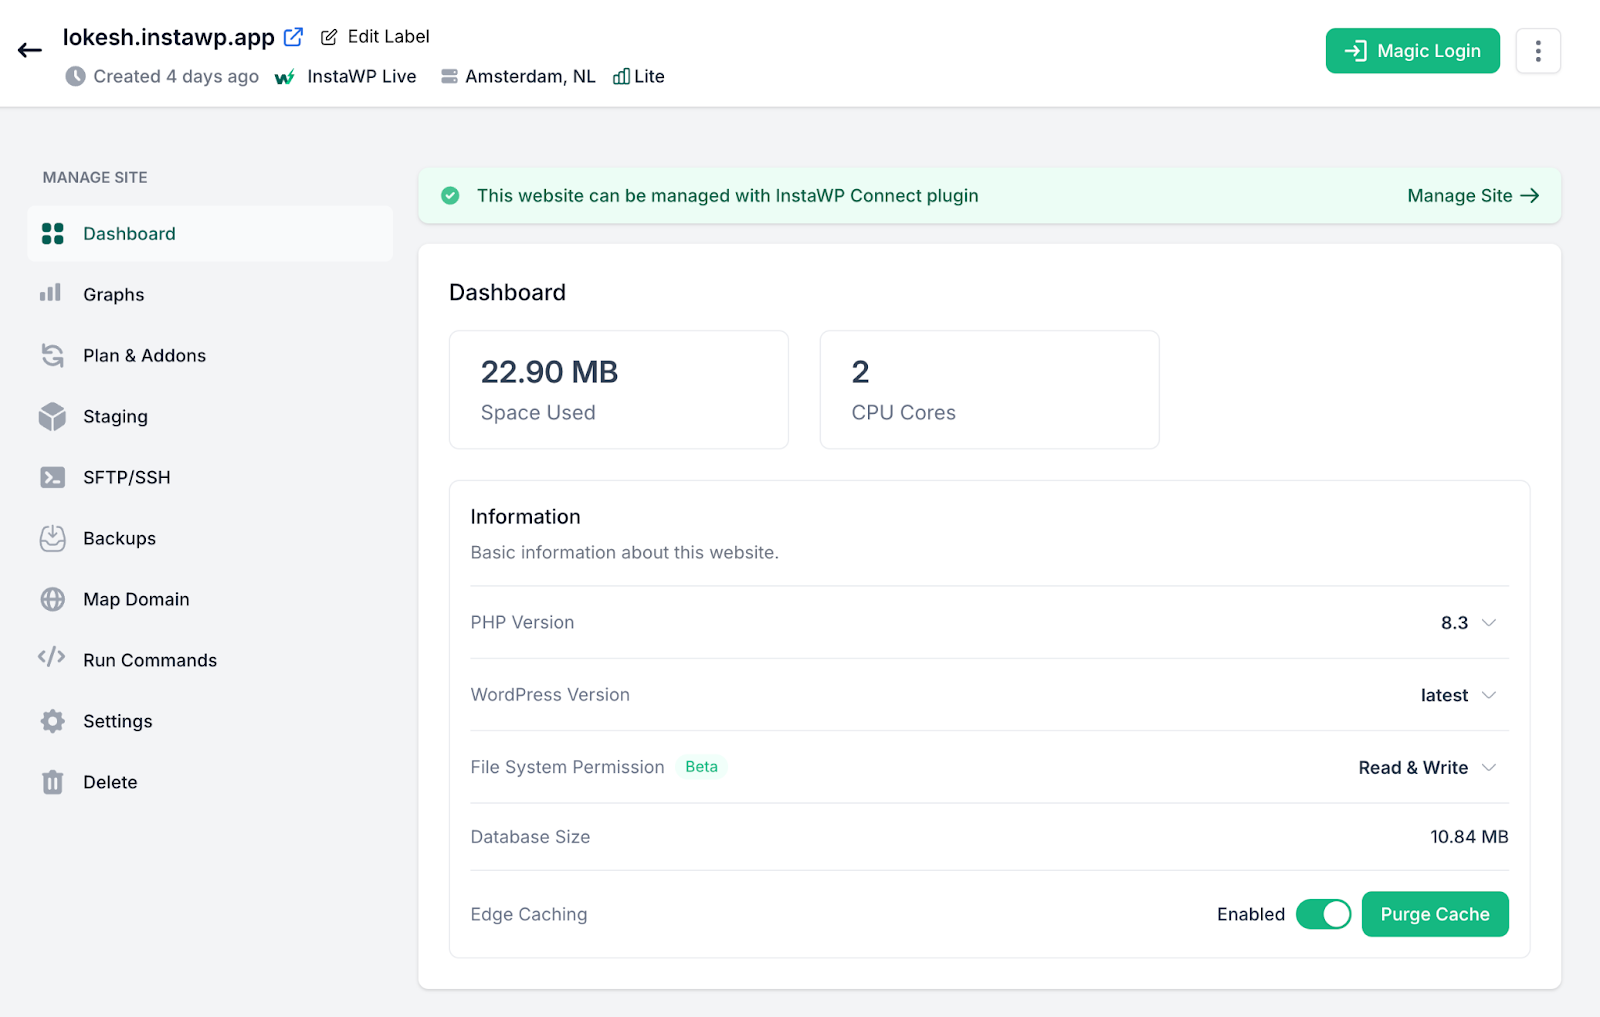Disable the Edge Caching toggle

click(1324, 914)
